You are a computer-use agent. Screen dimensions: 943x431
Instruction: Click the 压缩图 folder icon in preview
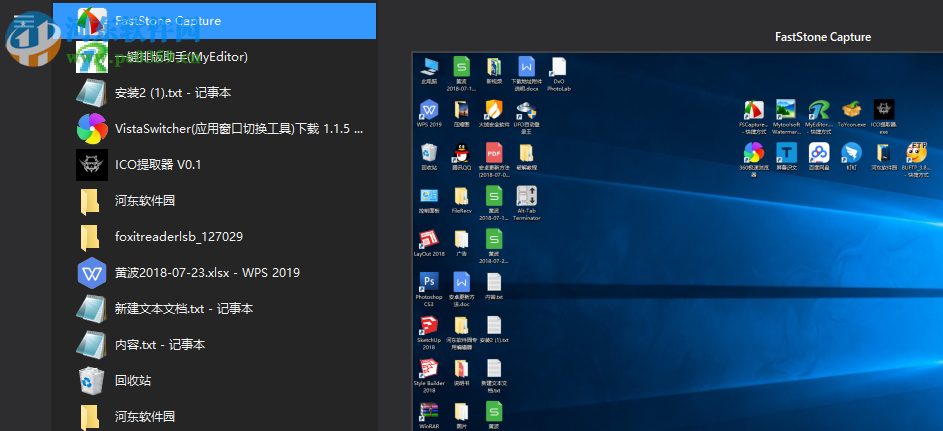point(461,109)
